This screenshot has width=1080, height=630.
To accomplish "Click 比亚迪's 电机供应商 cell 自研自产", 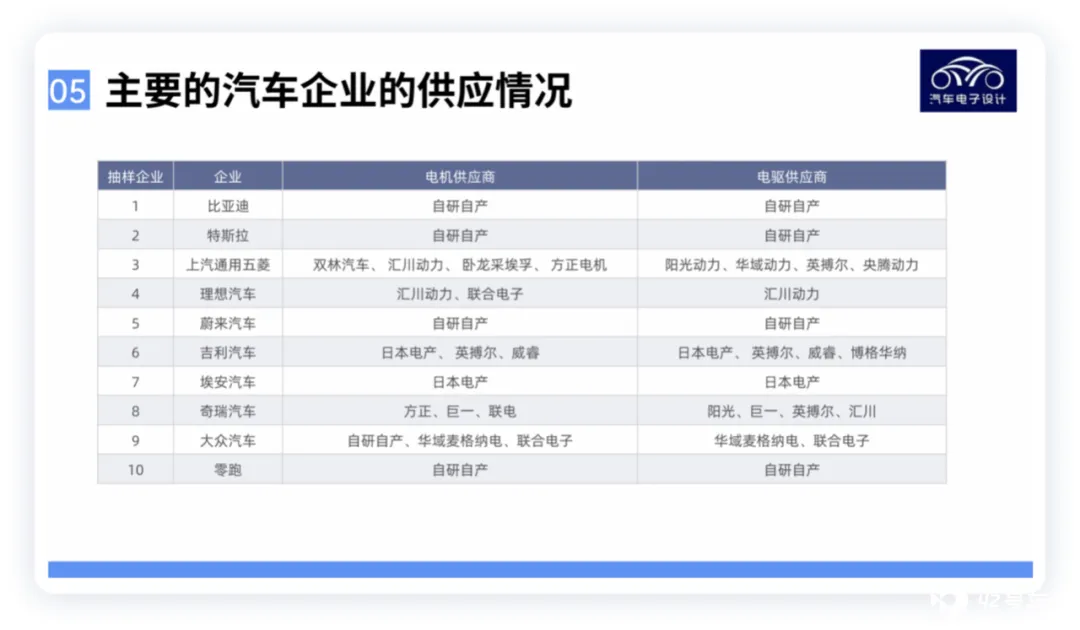I will click(x=460, y=206).
